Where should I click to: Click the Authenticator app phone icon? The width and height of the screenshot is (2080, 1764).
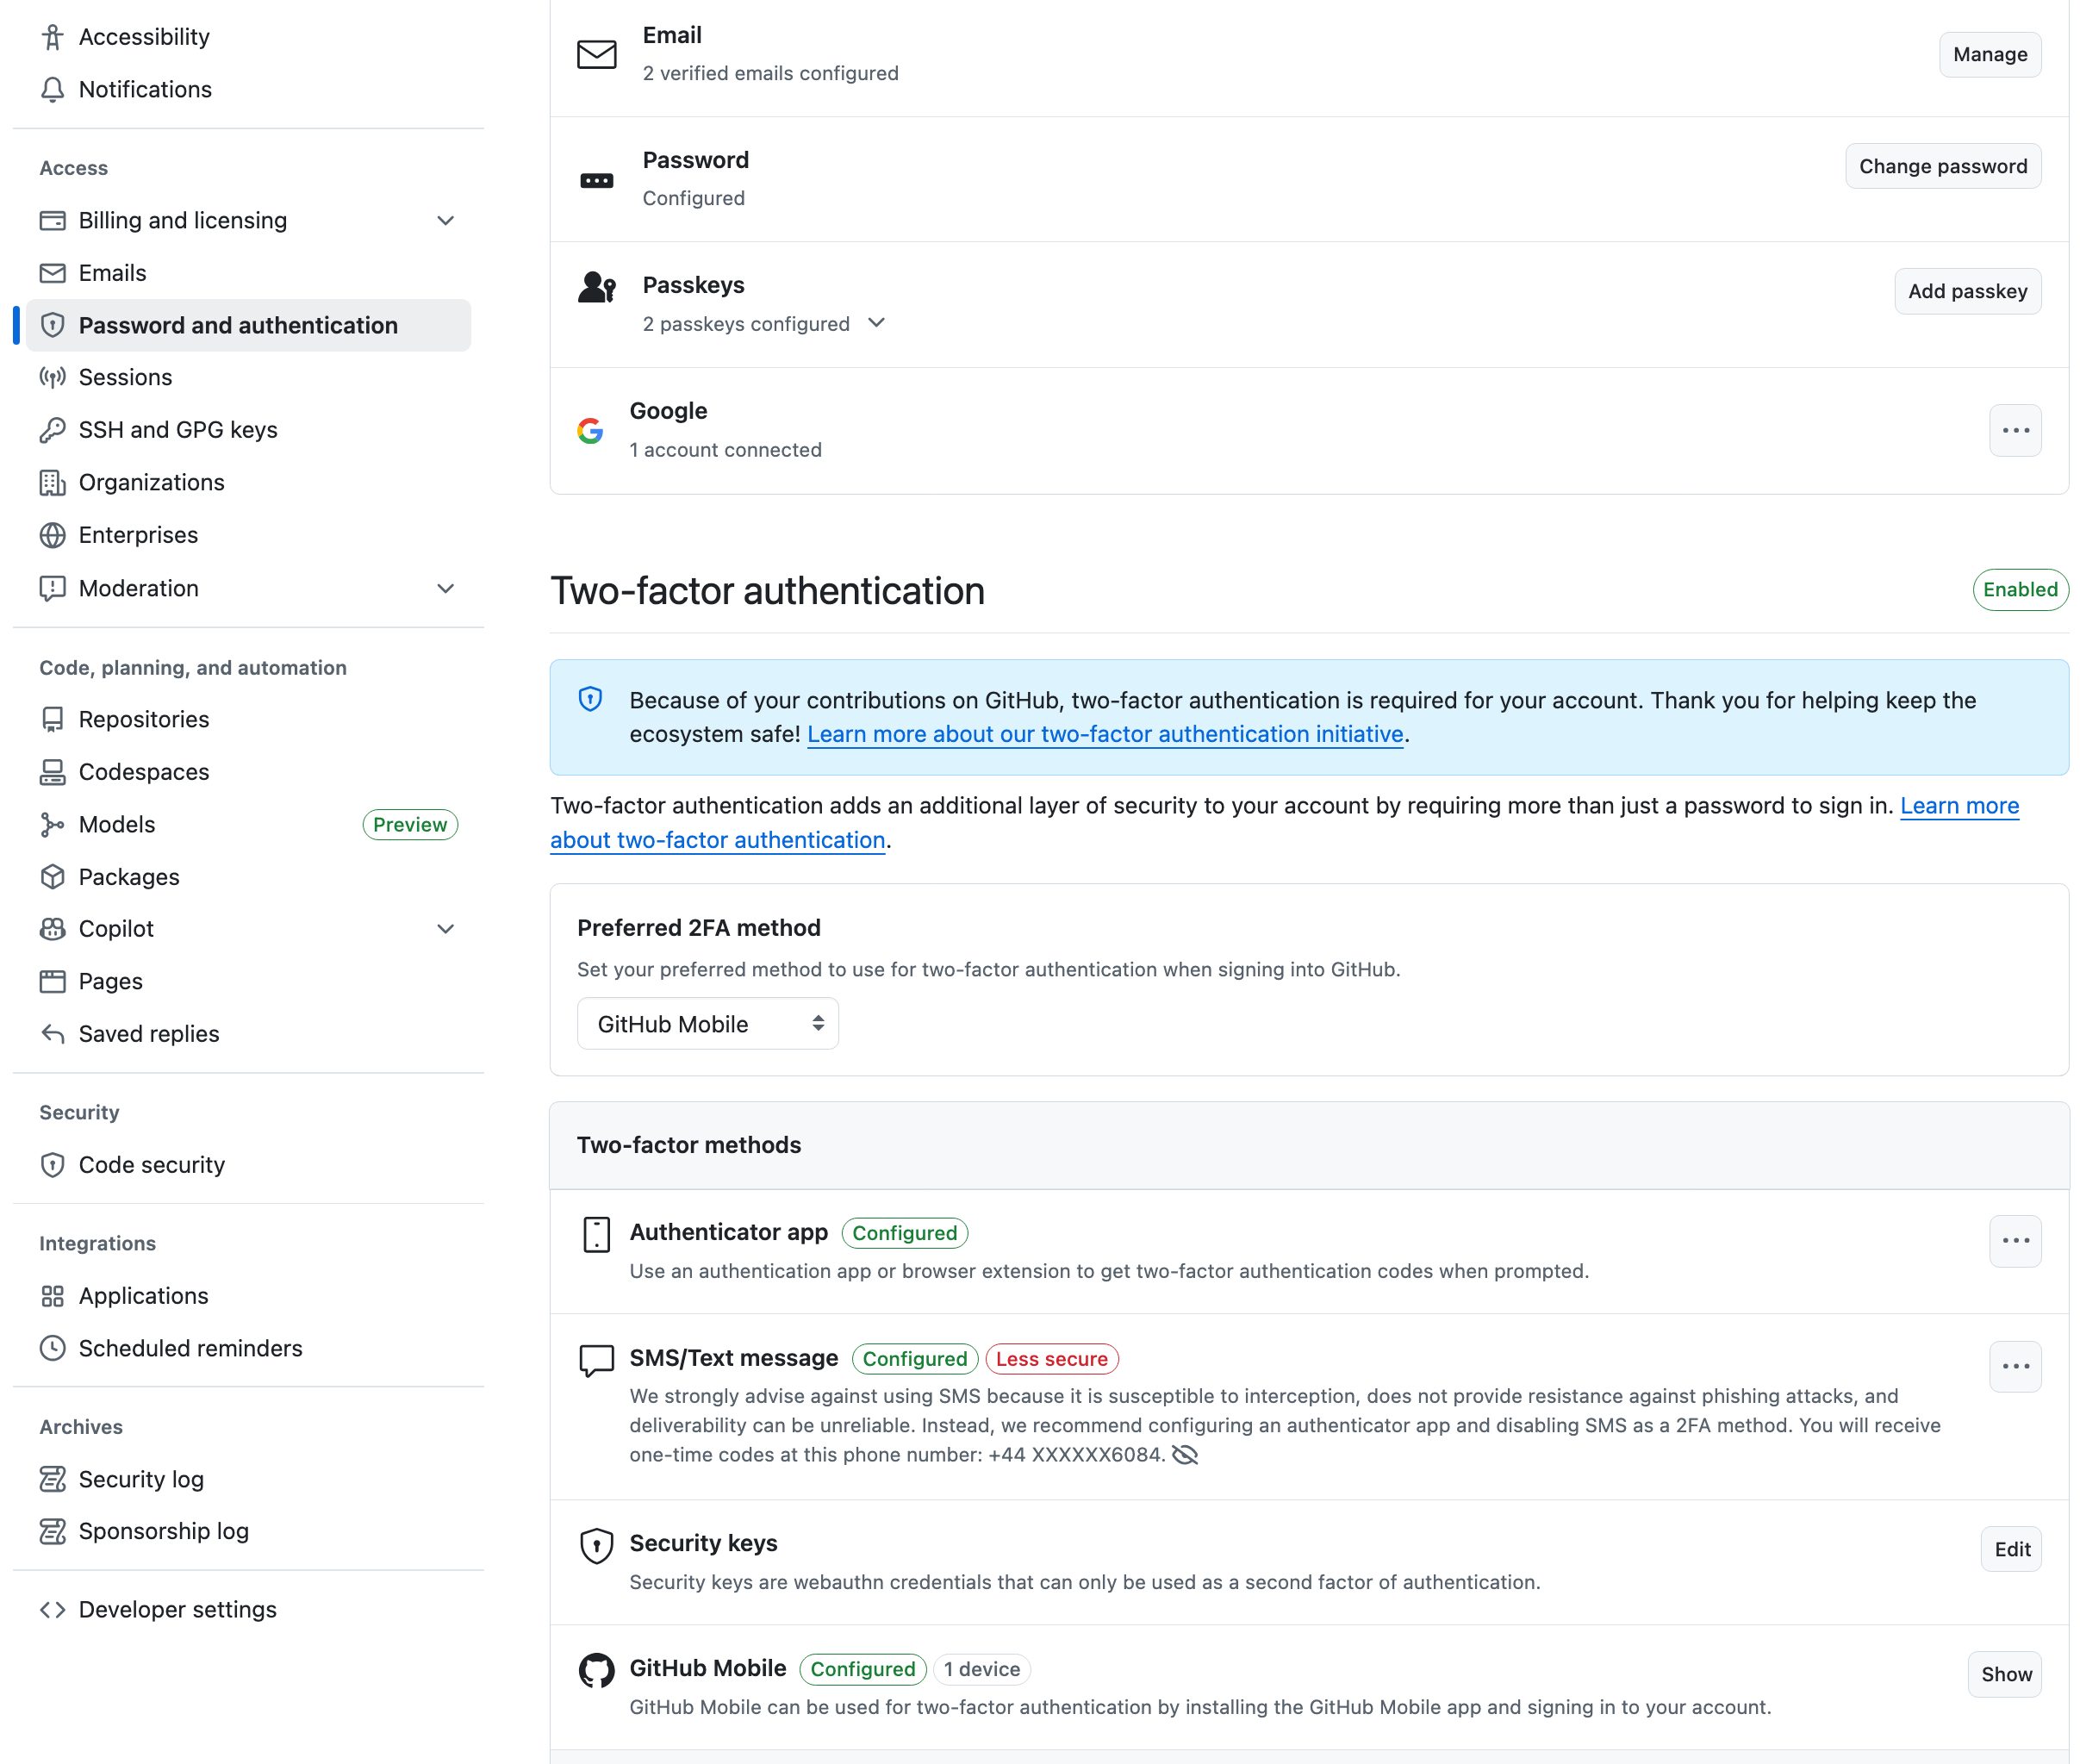597,1234
